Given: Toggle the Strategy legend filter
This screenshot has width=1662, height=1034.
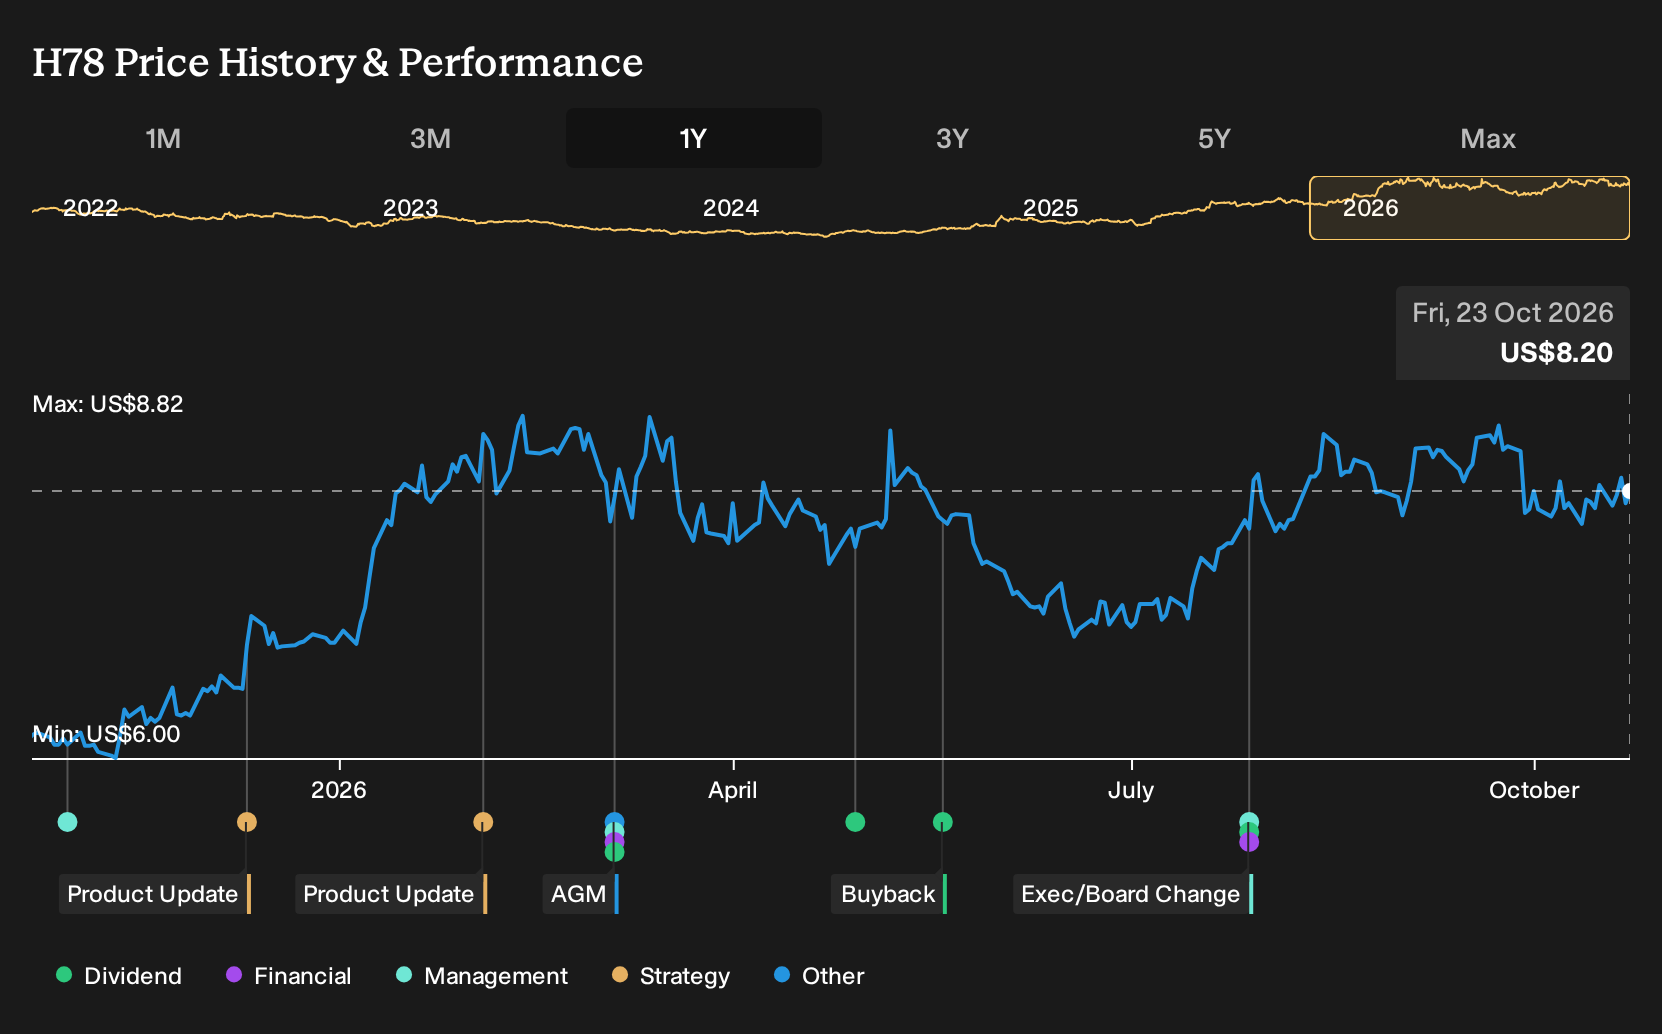Looking at the screenshot, I should pyautogui.click(x=670, y=975).
